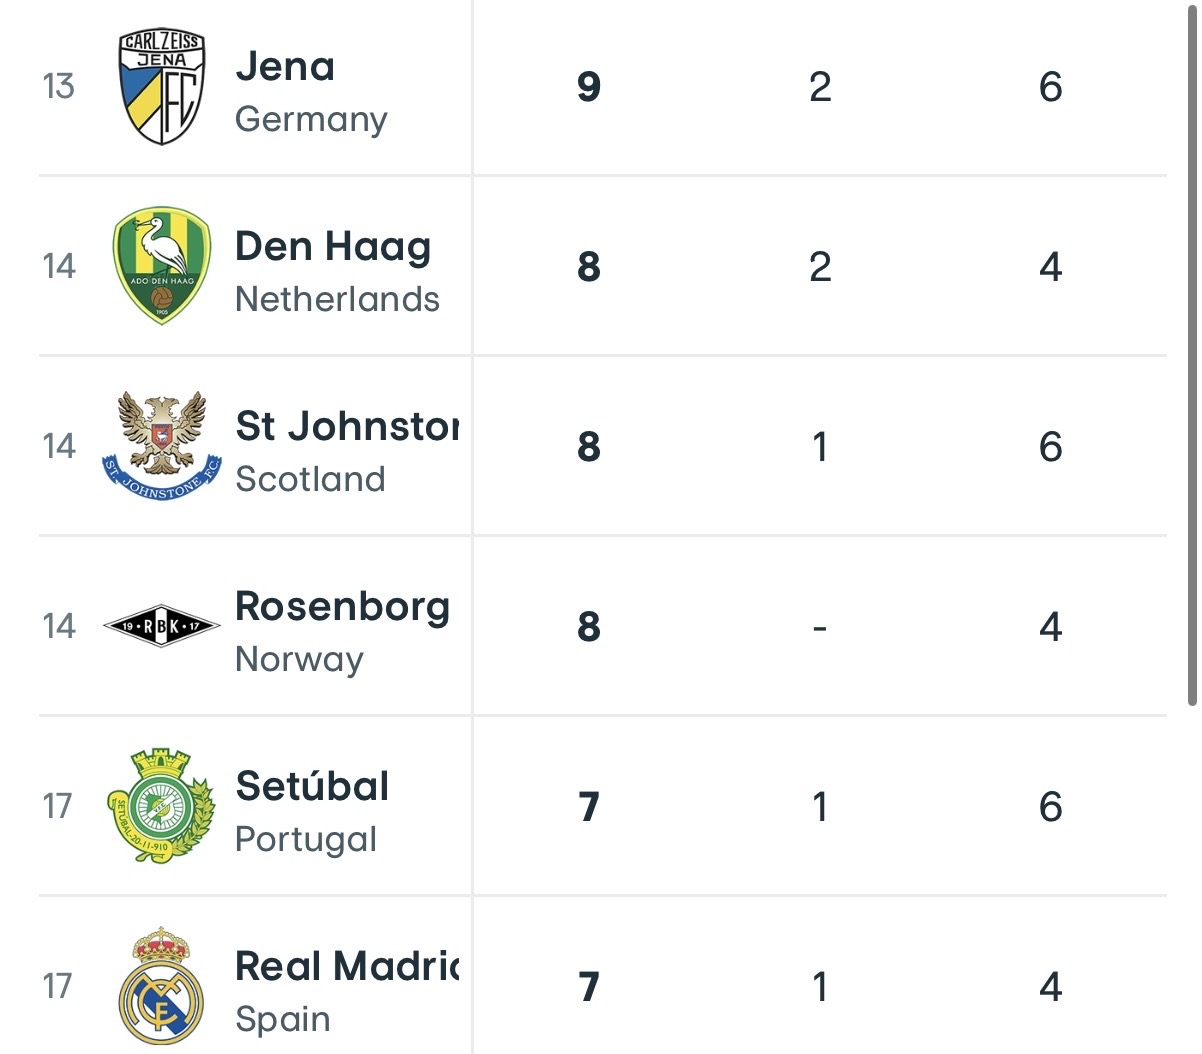The height and width of the screenshot is (1054, 1202).
Task: Click the Setúbal team name
Action: 312,786
